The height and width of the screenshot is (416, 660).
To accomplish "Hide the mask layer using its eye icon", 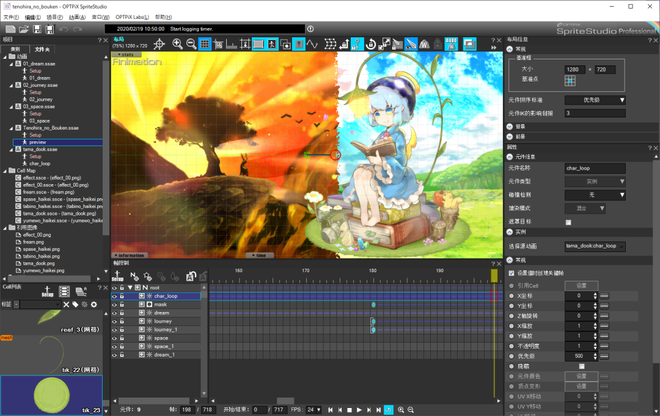I will pyautogui.click(x=114, y=305).
